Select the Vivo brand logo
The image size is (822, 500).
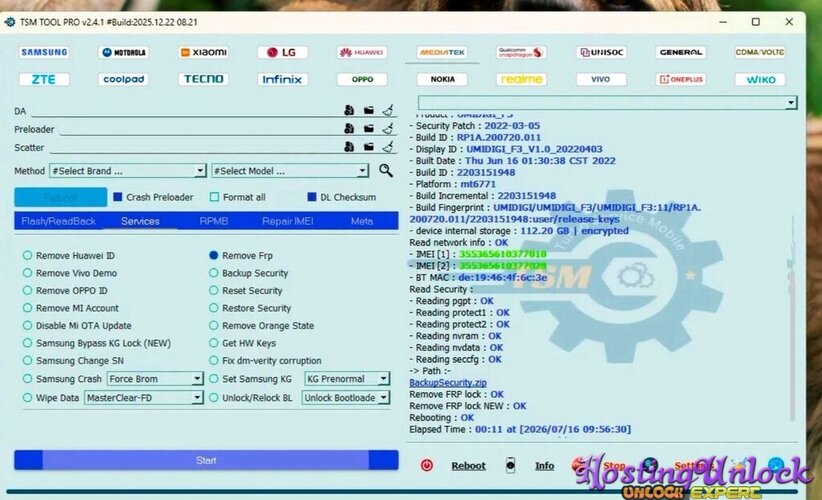point(601,79)
